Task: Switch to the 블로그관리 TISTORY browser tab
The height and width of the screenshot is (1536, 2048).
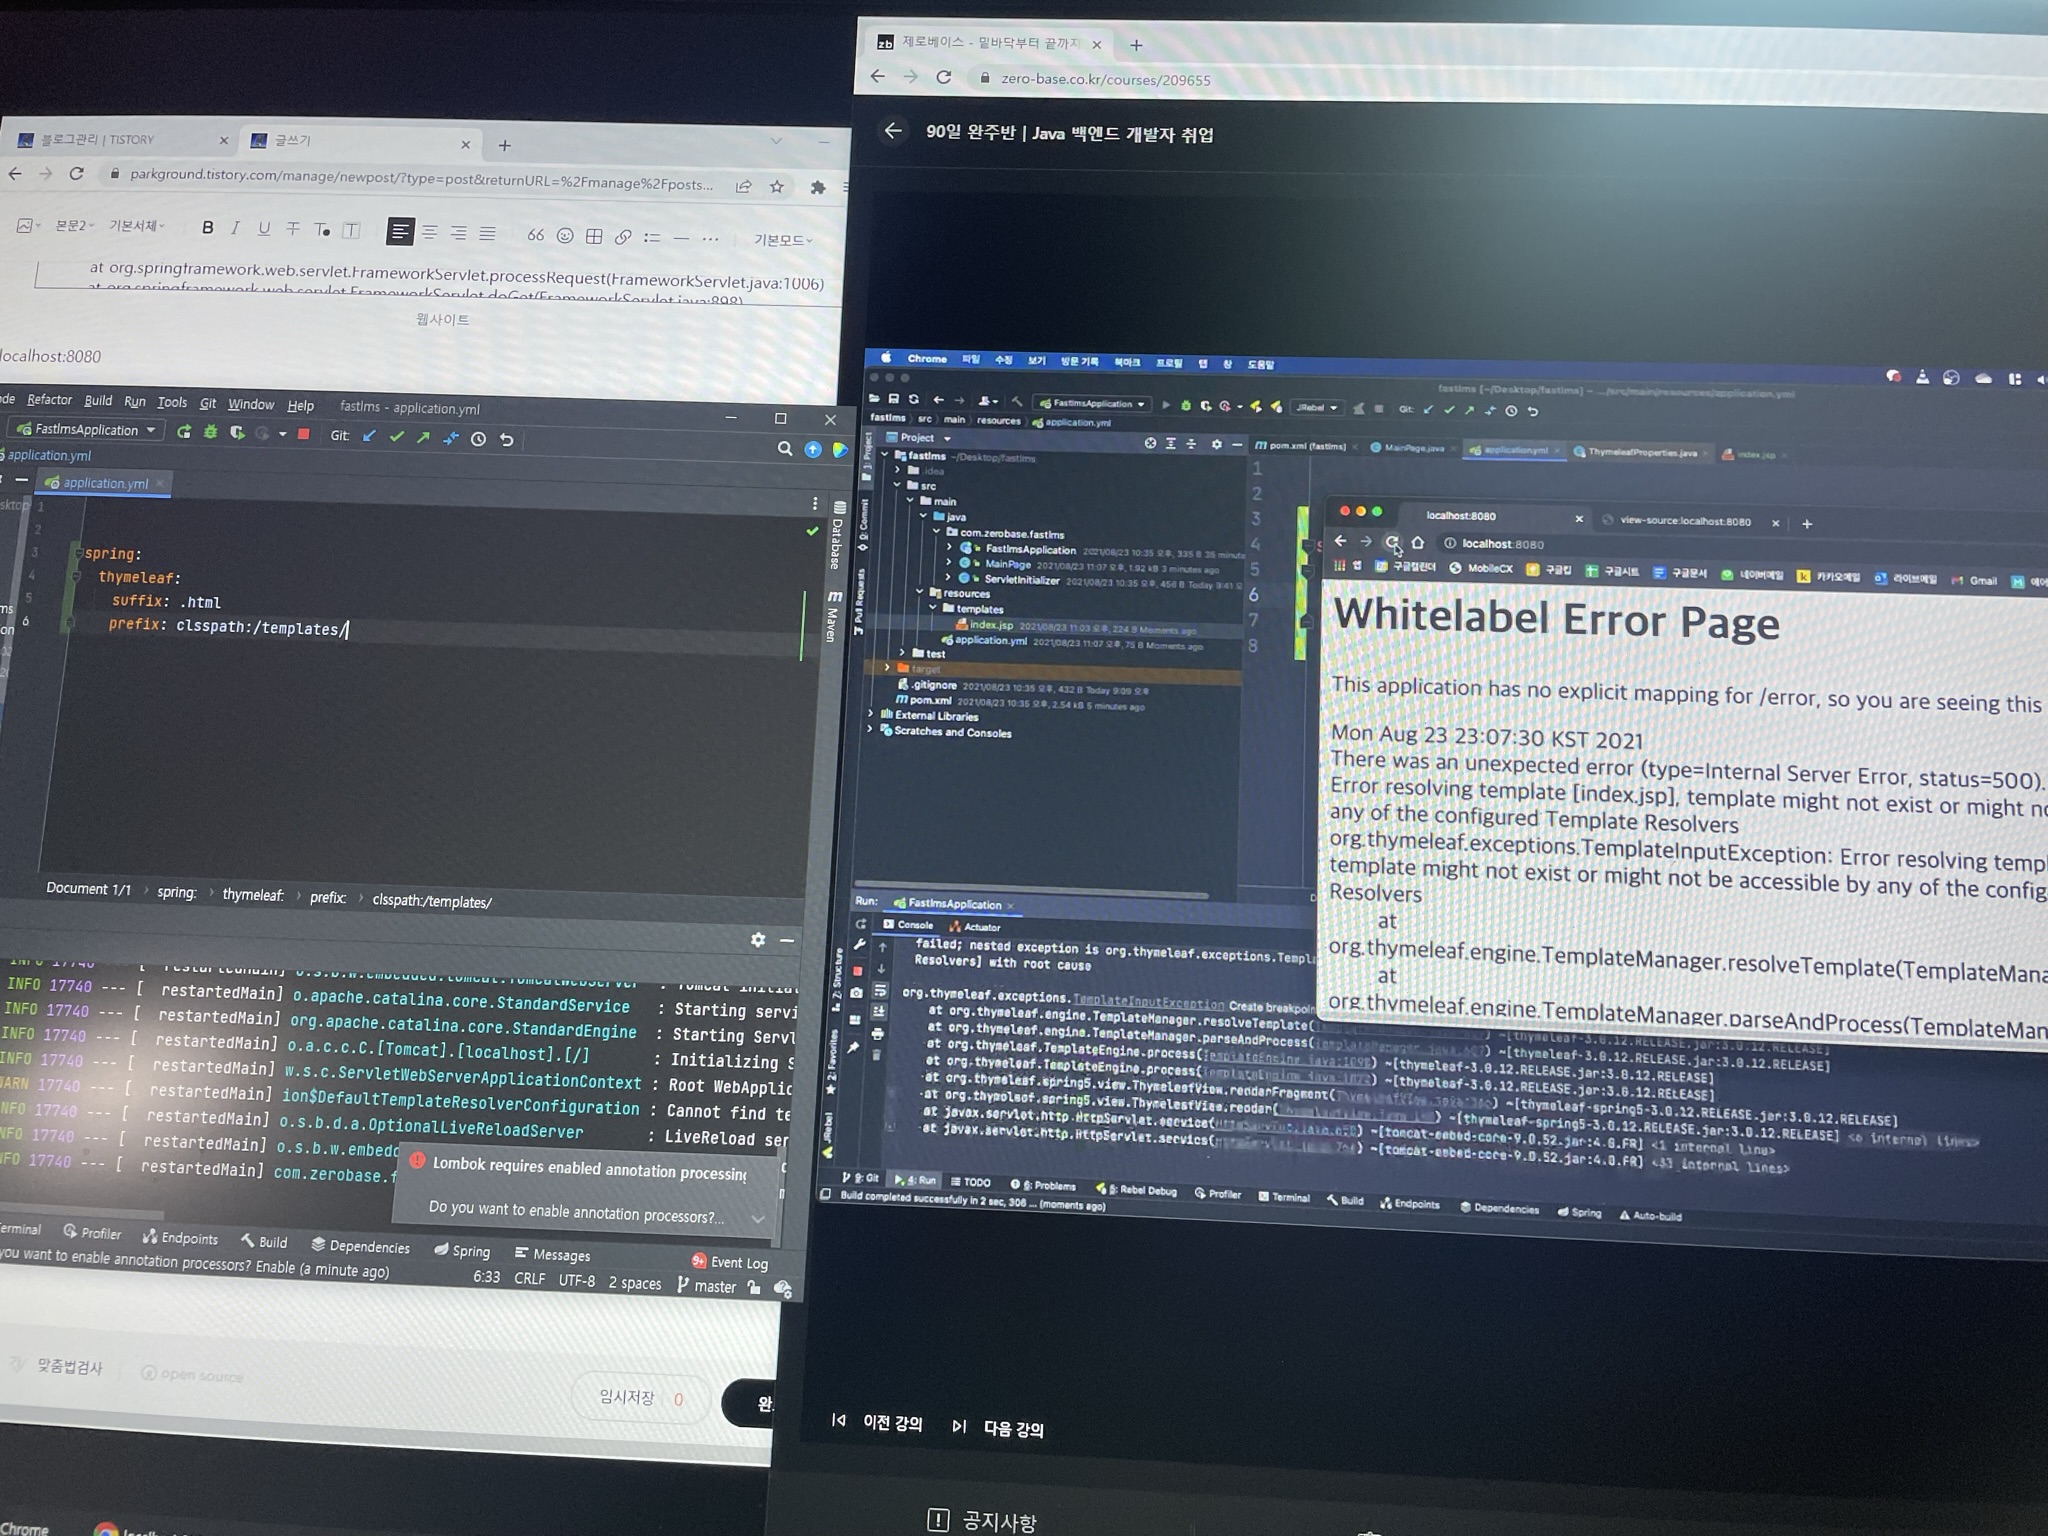Action: click(98, 140)
